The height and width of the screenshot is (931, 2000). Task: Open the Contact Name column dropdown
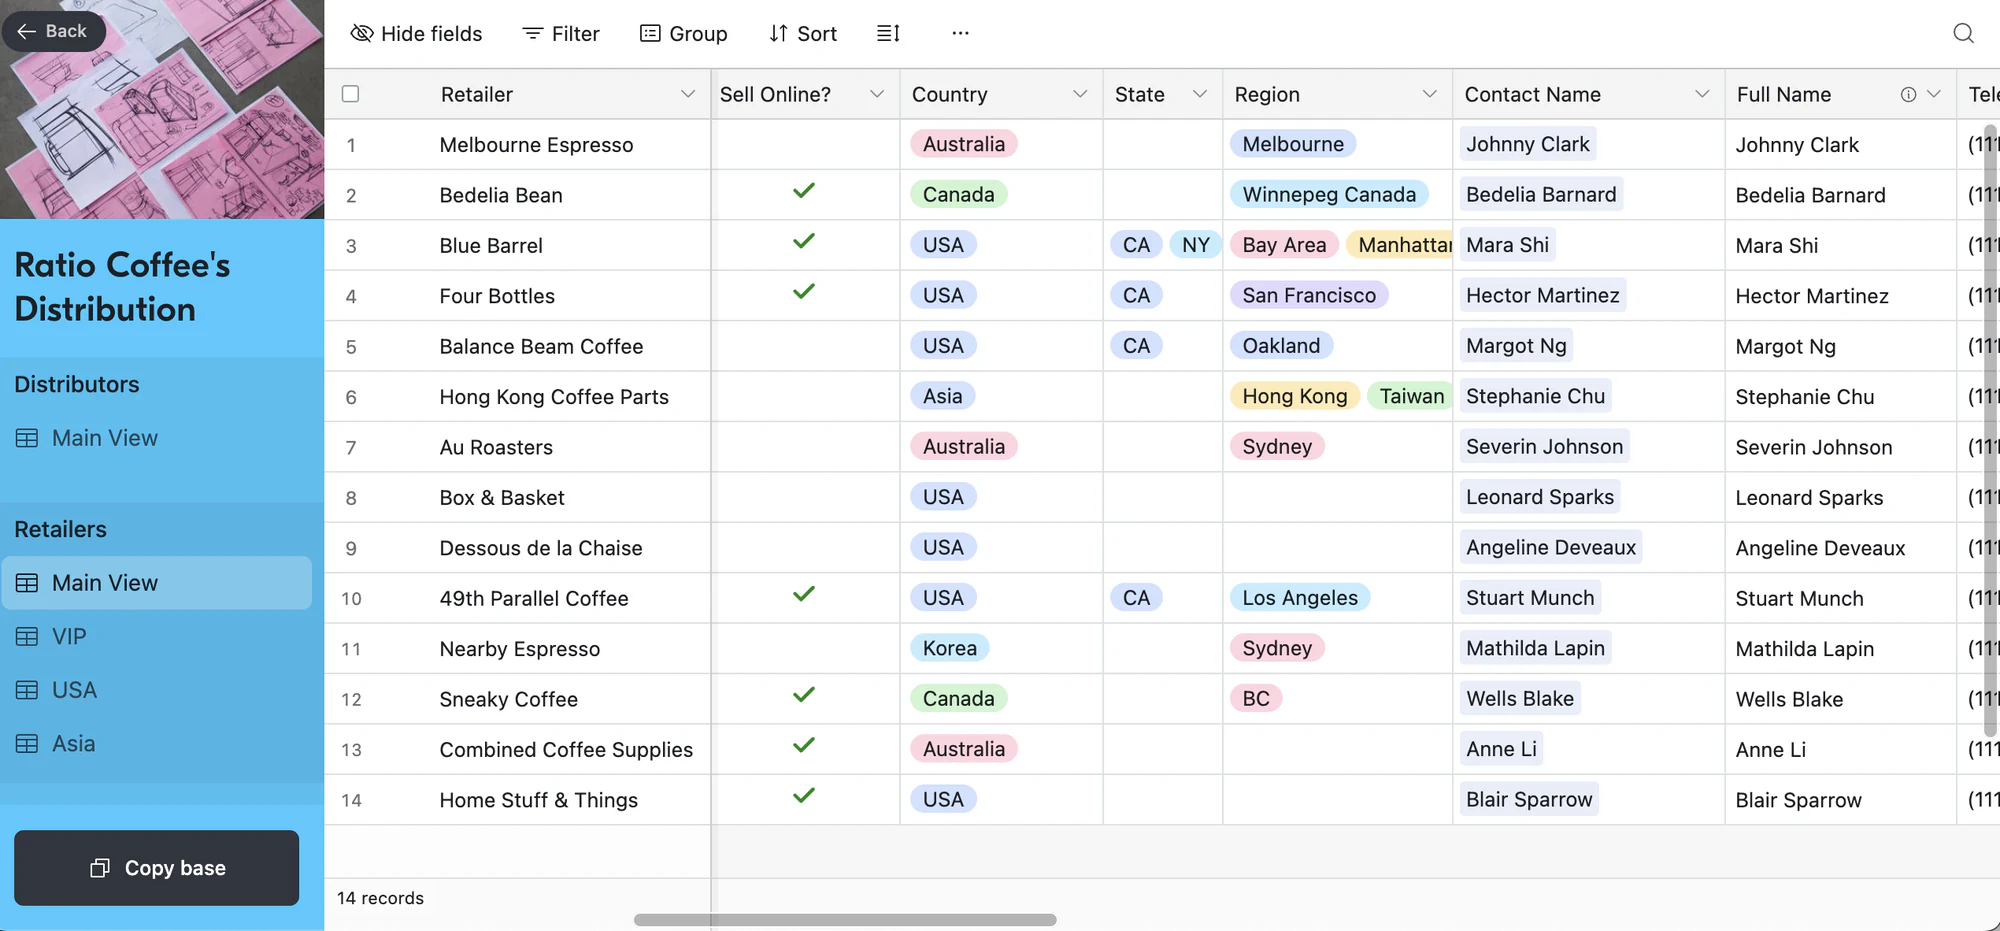pos(1702,94)
